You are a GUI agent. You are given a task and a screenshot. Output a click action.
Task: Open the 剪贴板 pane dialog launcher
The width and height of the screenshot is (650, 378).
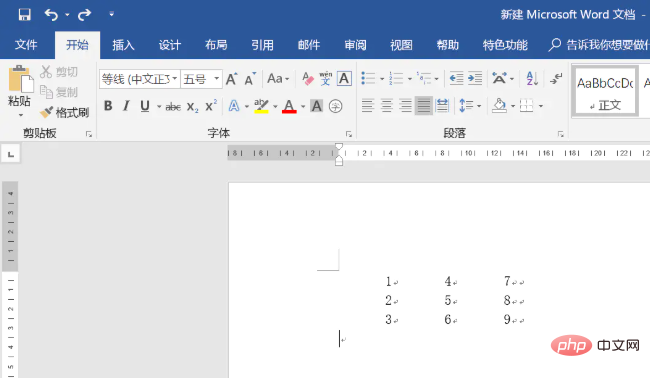pos(89,134)
